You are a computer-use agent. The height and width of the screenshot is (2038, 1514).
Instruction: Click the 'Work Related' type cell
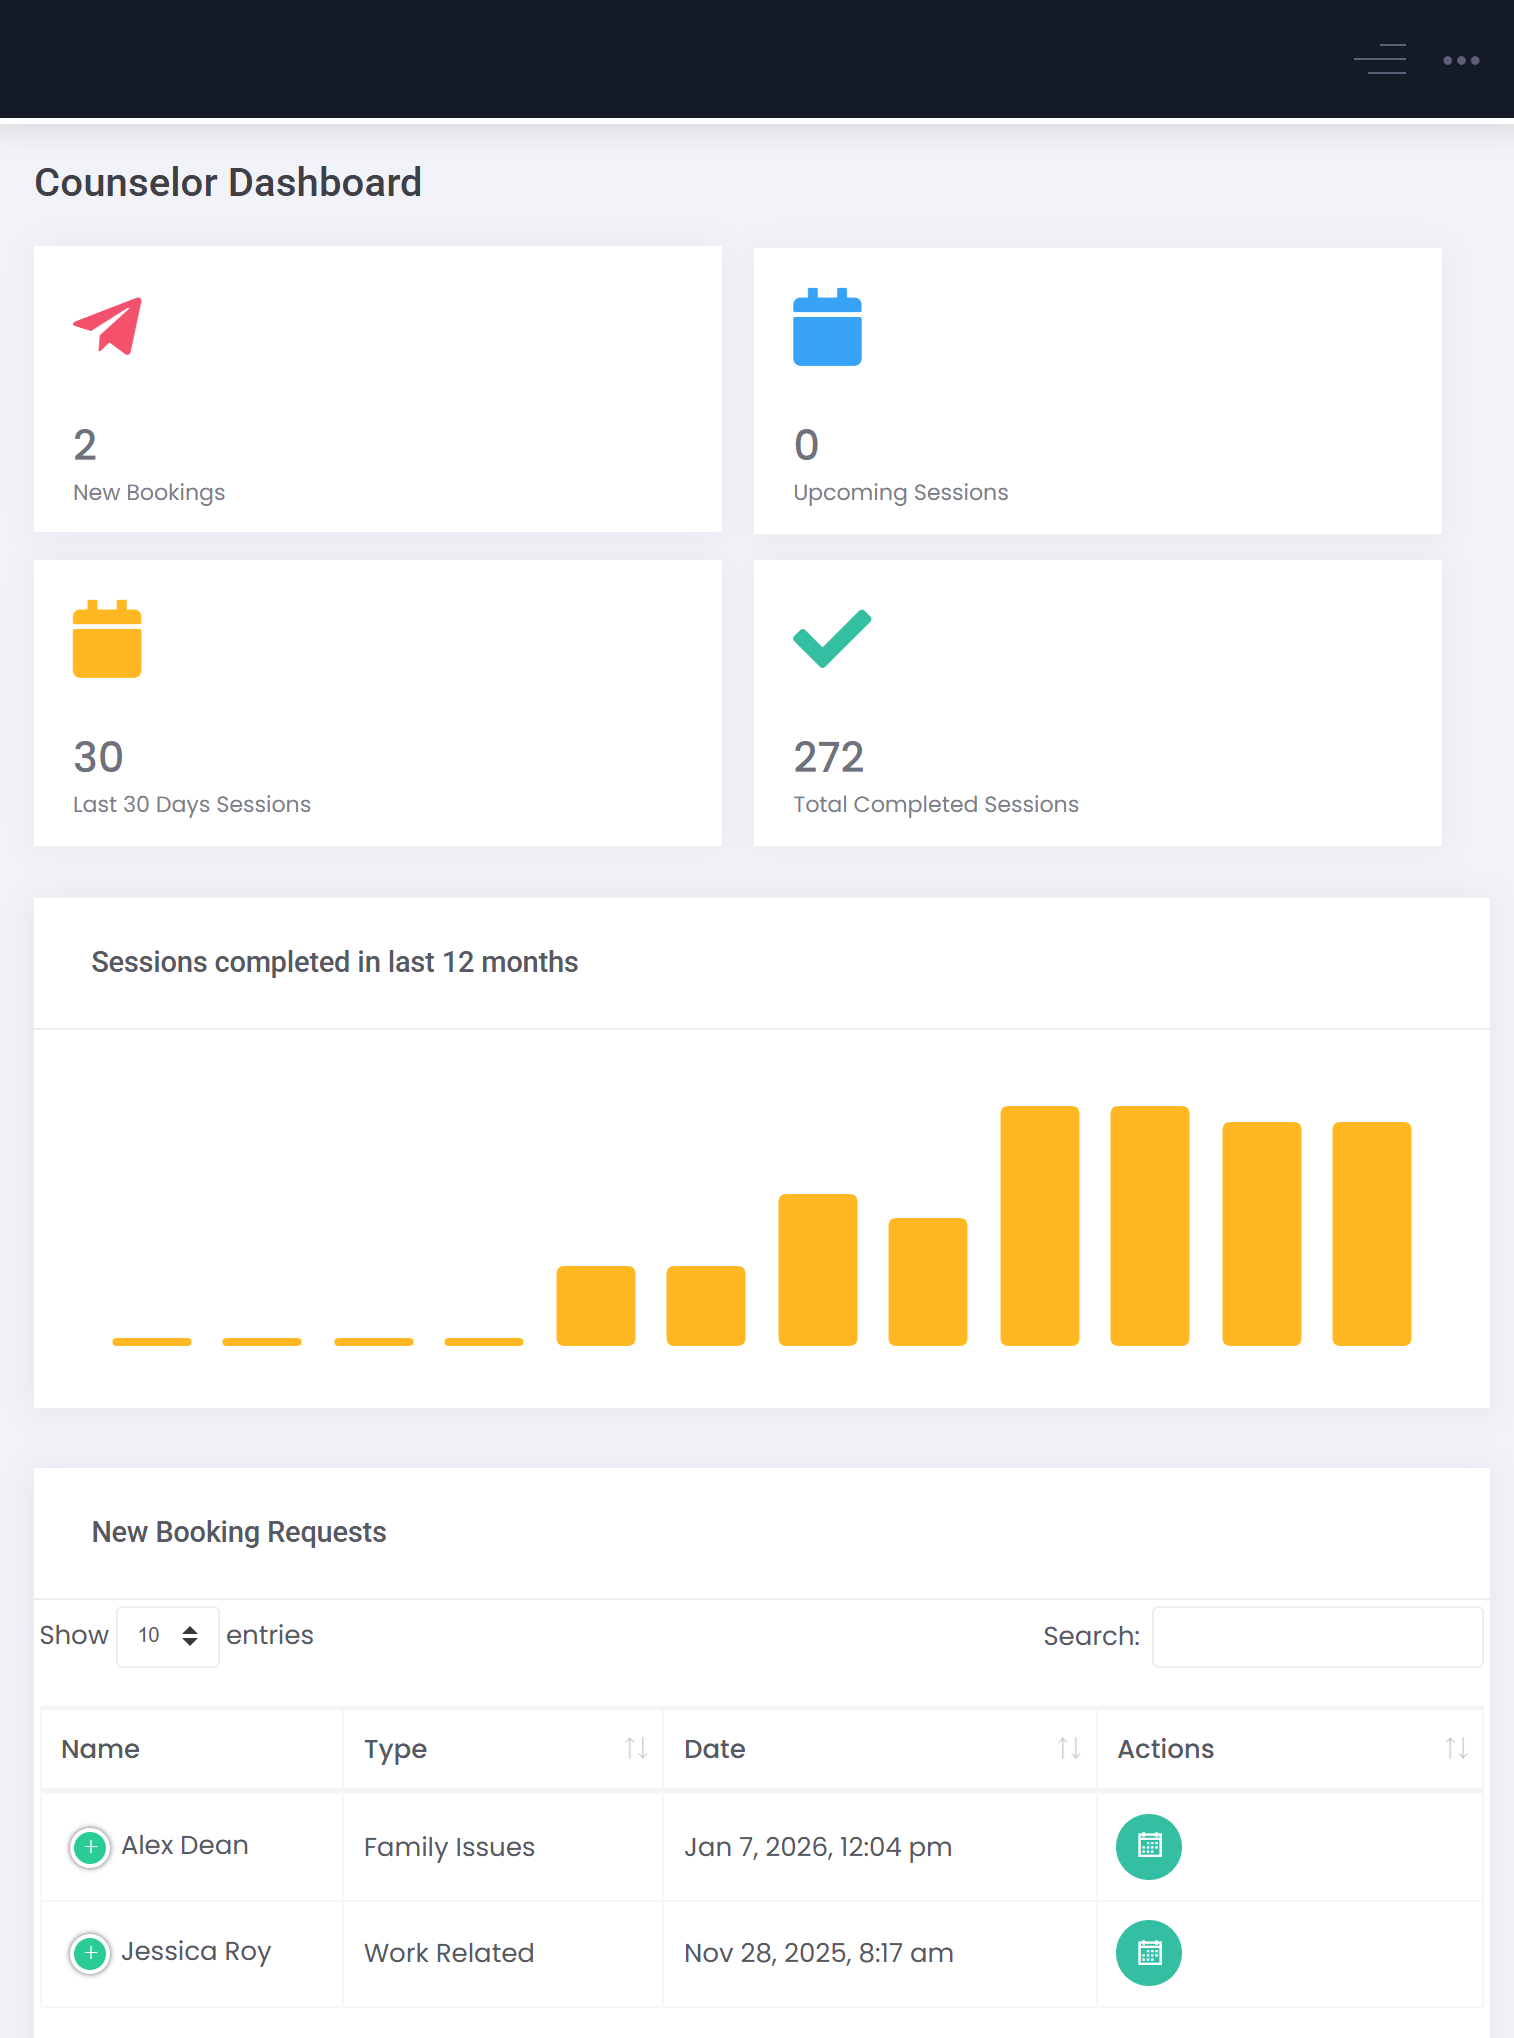pyautogui.click(x=449, y=1952)
